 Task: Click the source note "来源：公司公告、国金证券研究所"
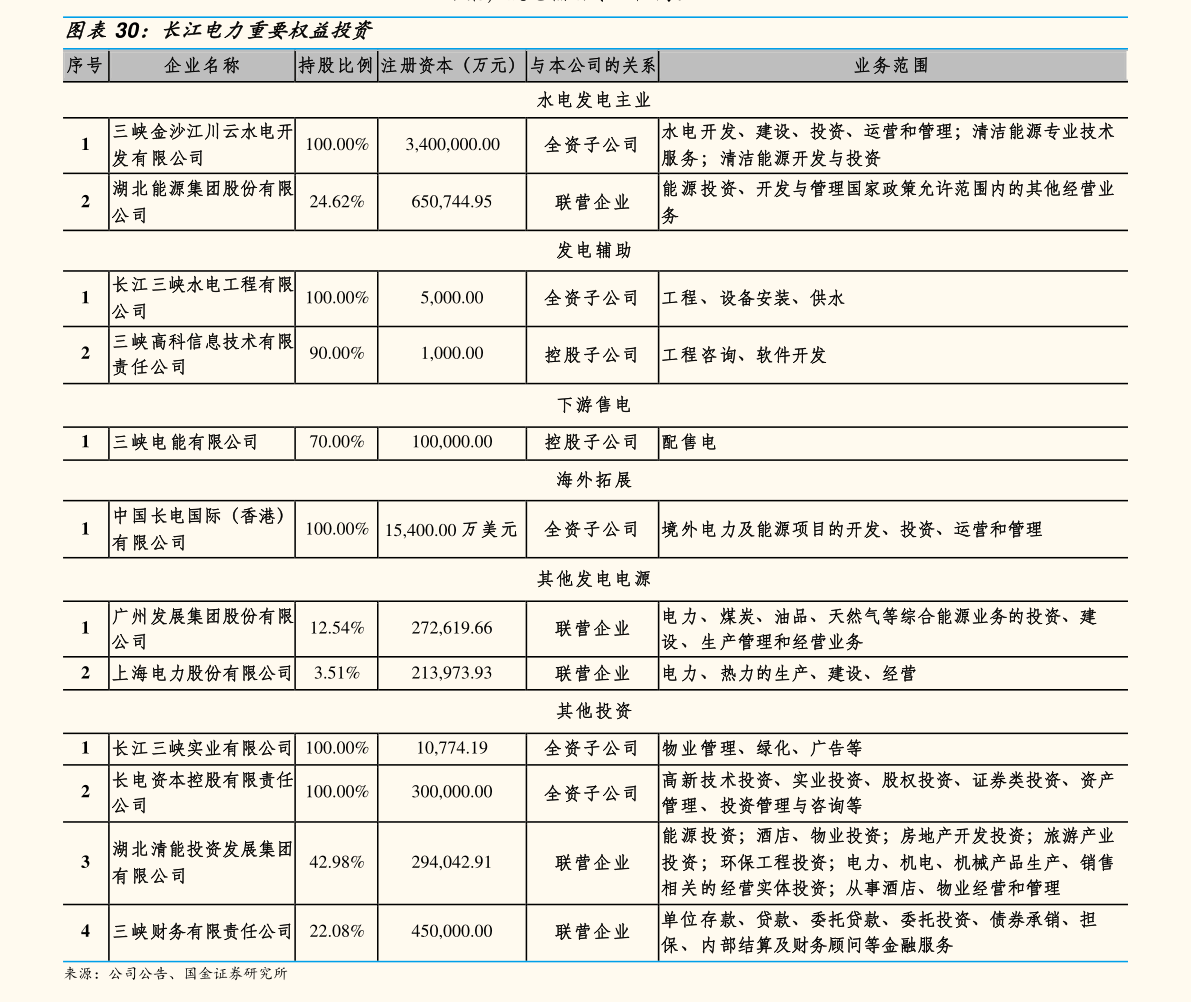pos(176,973)
